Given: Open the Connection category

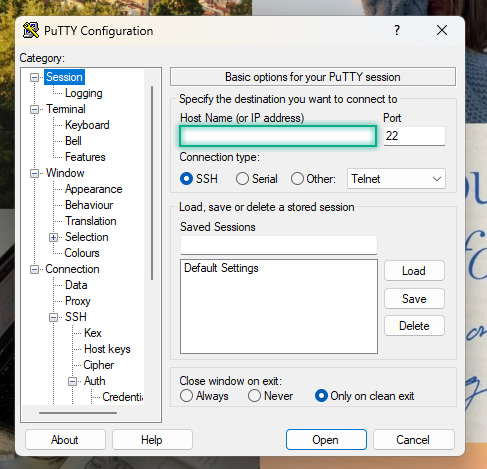Looking at the screenshot, I should 72,269.
